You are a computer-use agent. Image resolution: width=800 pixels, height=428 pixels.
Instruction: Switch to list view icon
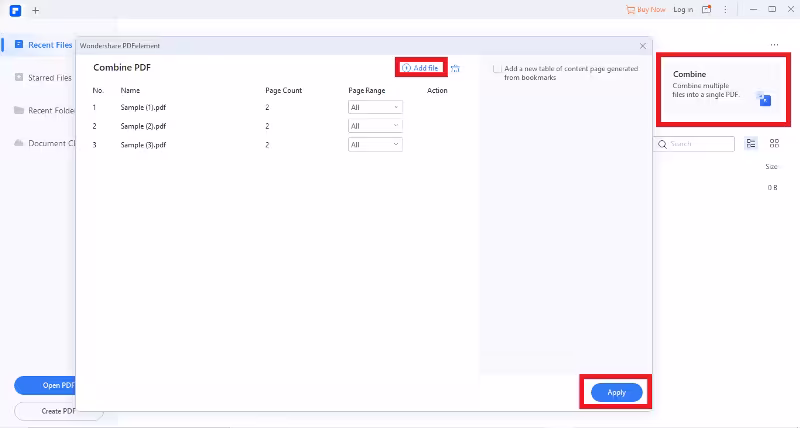click(751, 144)
